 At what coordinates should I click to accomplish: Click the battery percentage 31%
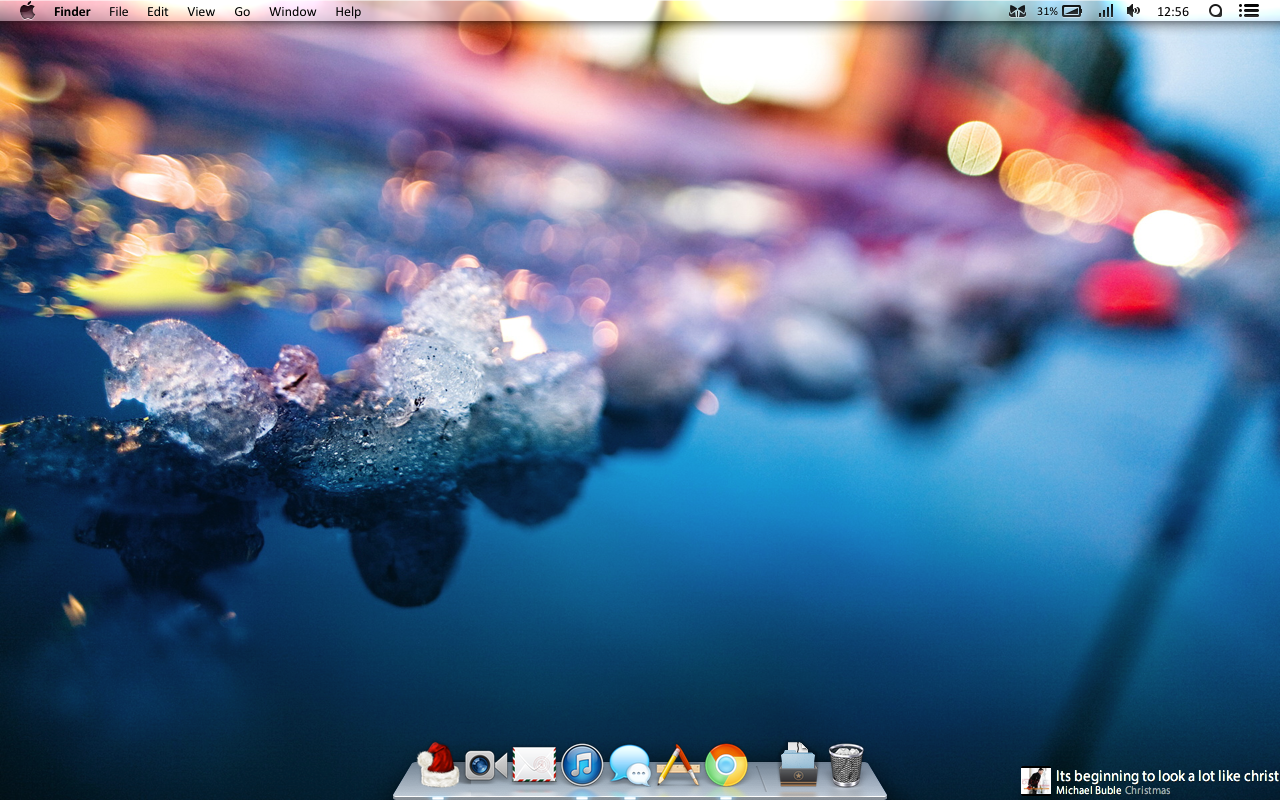(1047, 12)
